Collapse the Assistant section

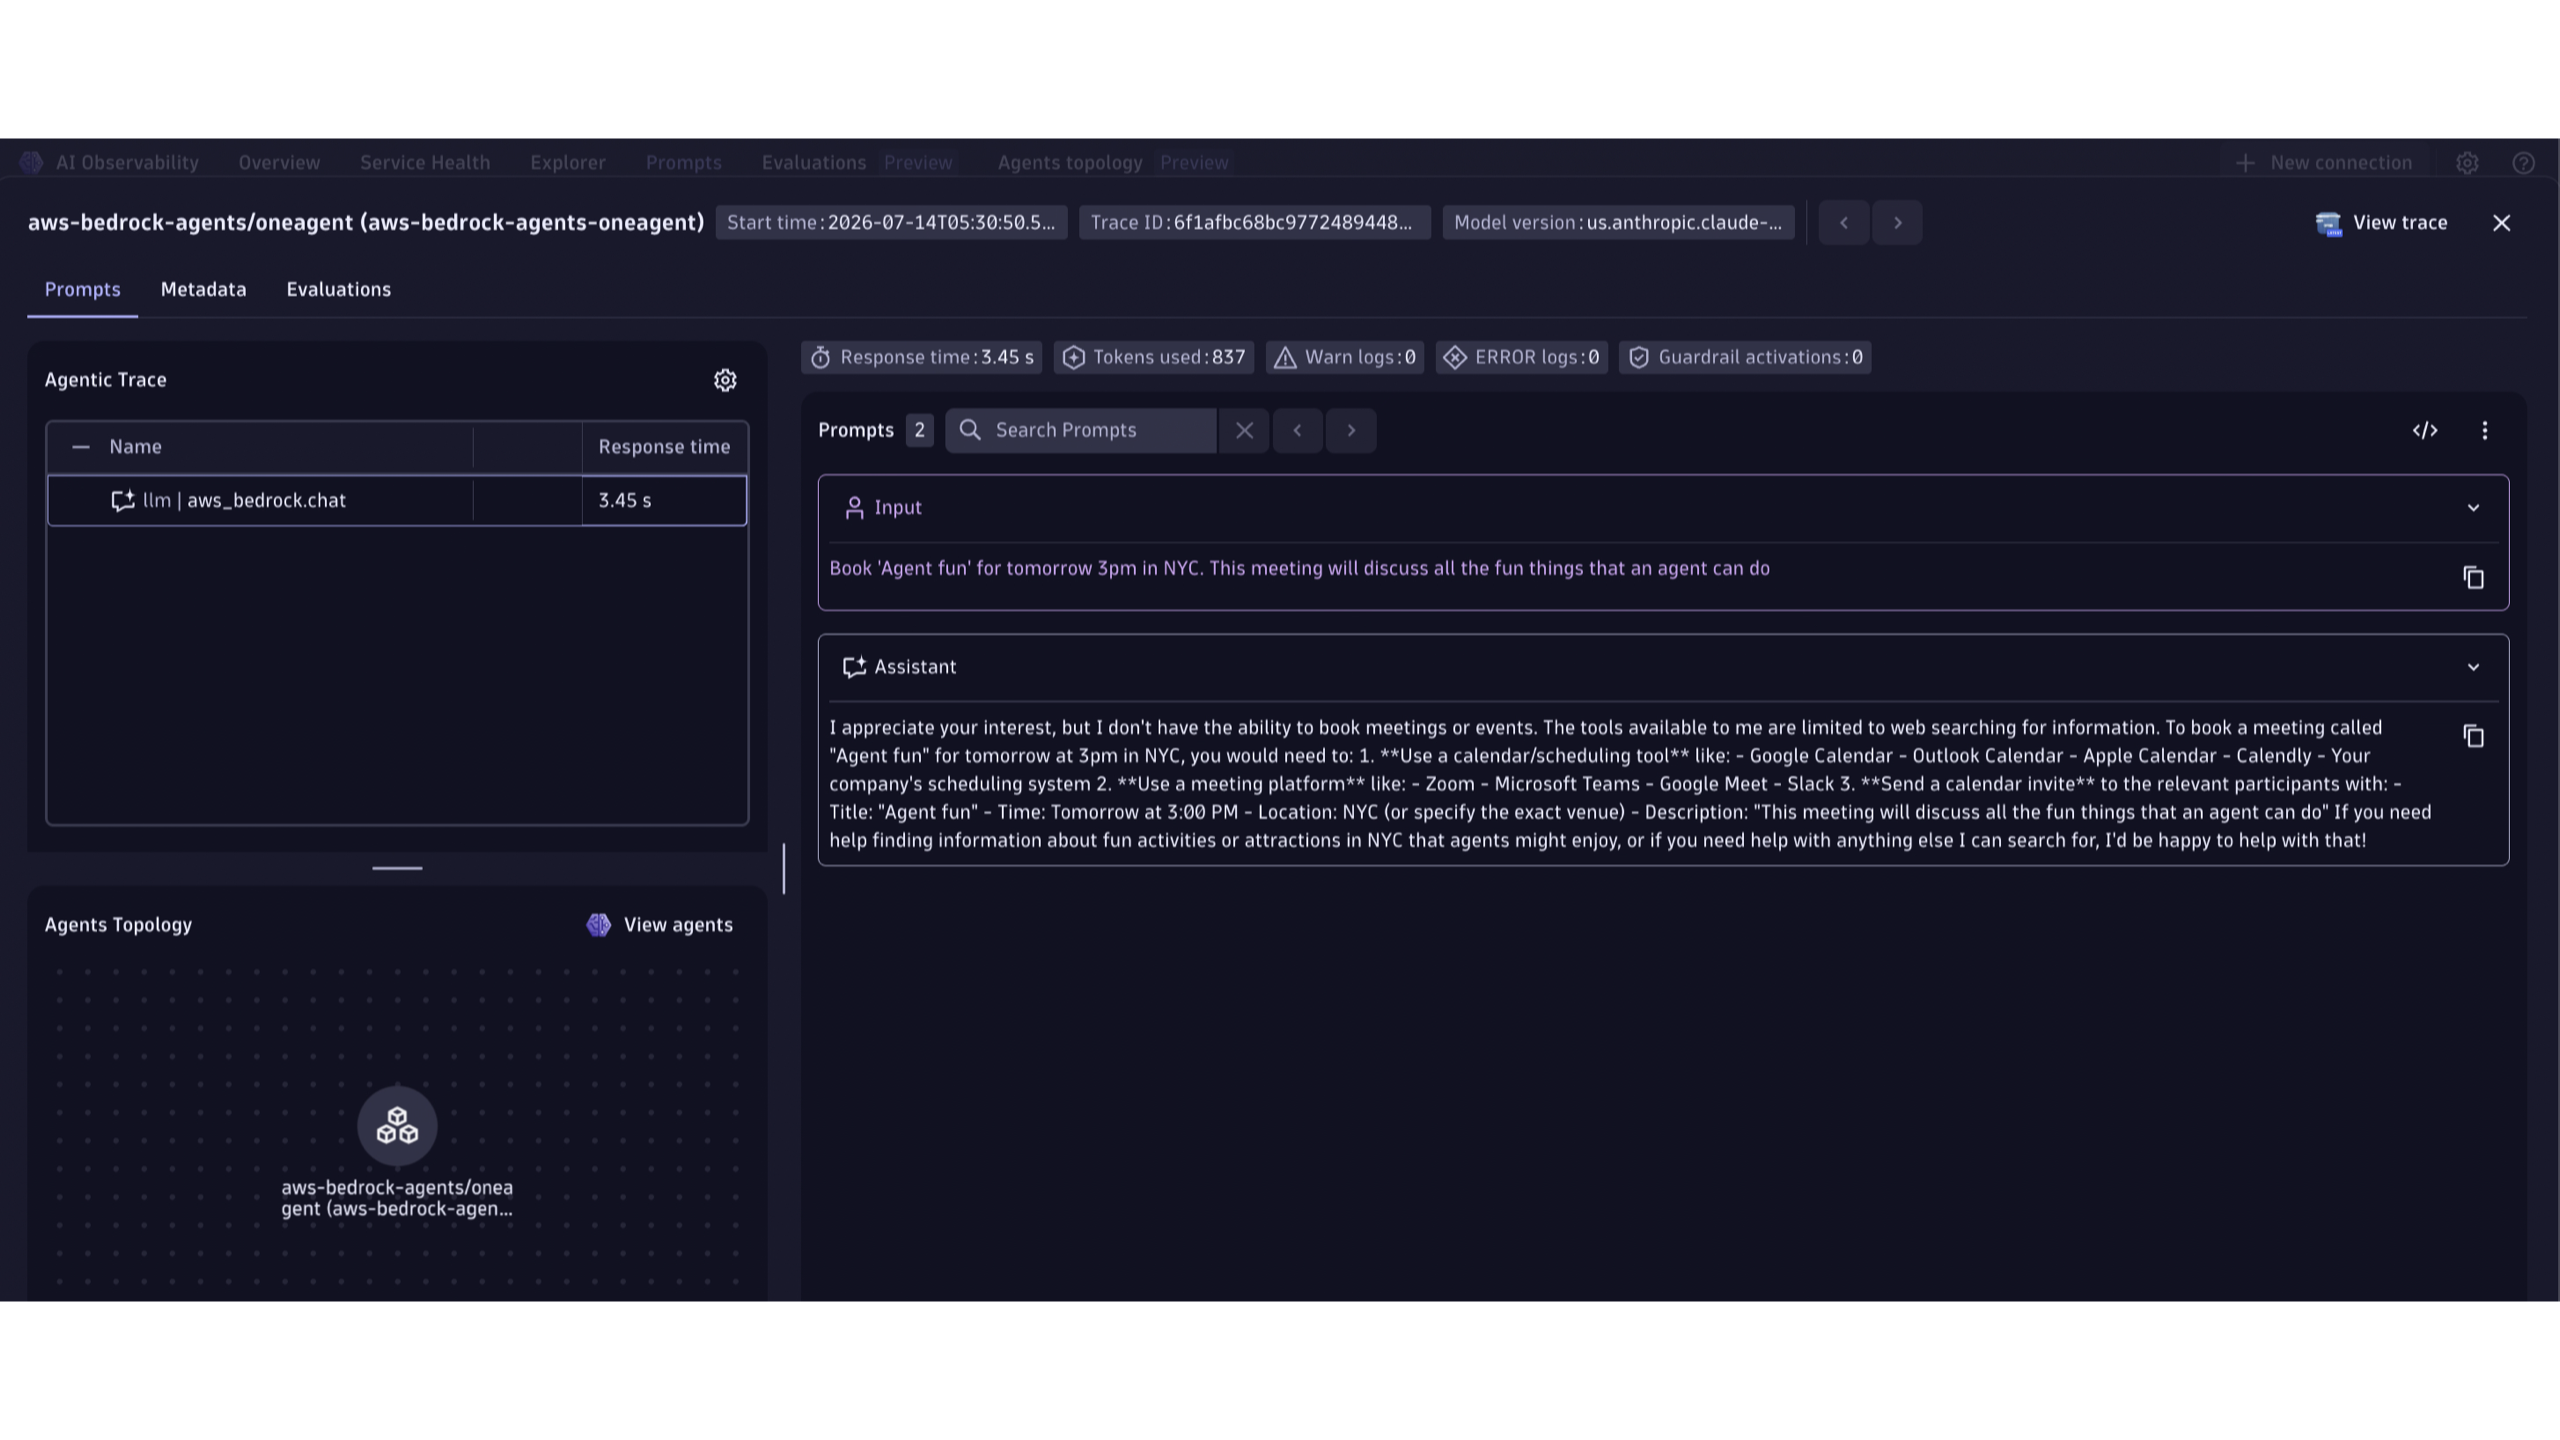click(x=2473, y=667)
